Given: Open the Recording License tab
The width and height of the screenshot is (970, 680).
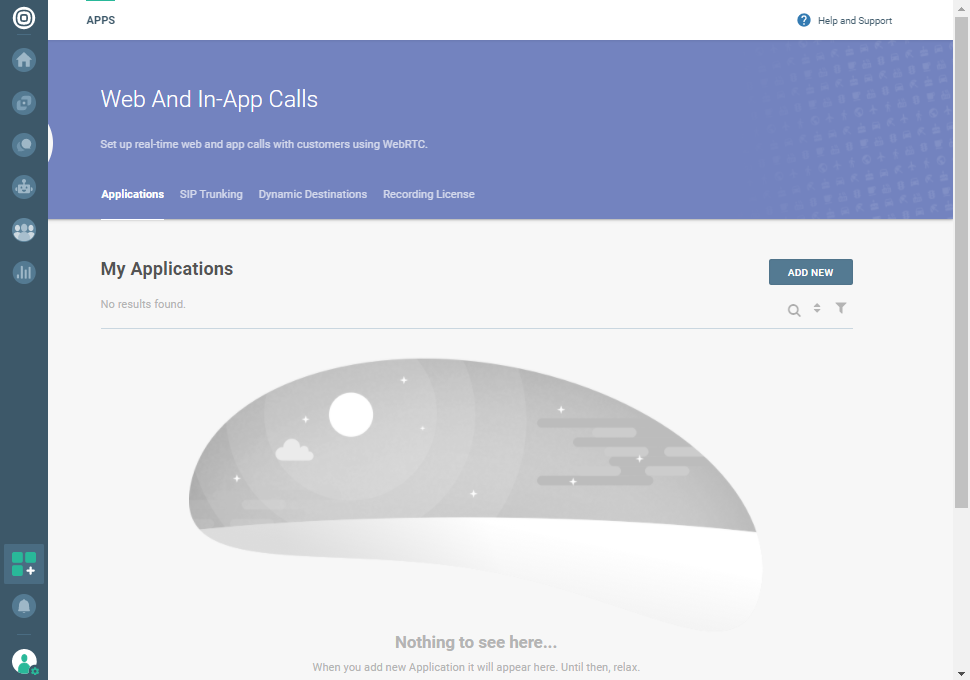Looking at the screenshot, I should point(429,194).
